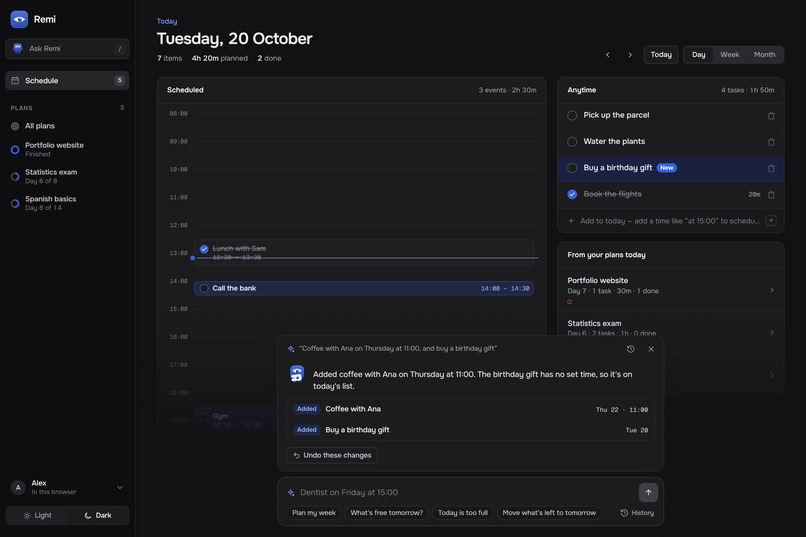Image resolution: width=806 pixels, height=537 pixels.
Task: Send the prompt with the arrow button
Action: pos(648,492)
